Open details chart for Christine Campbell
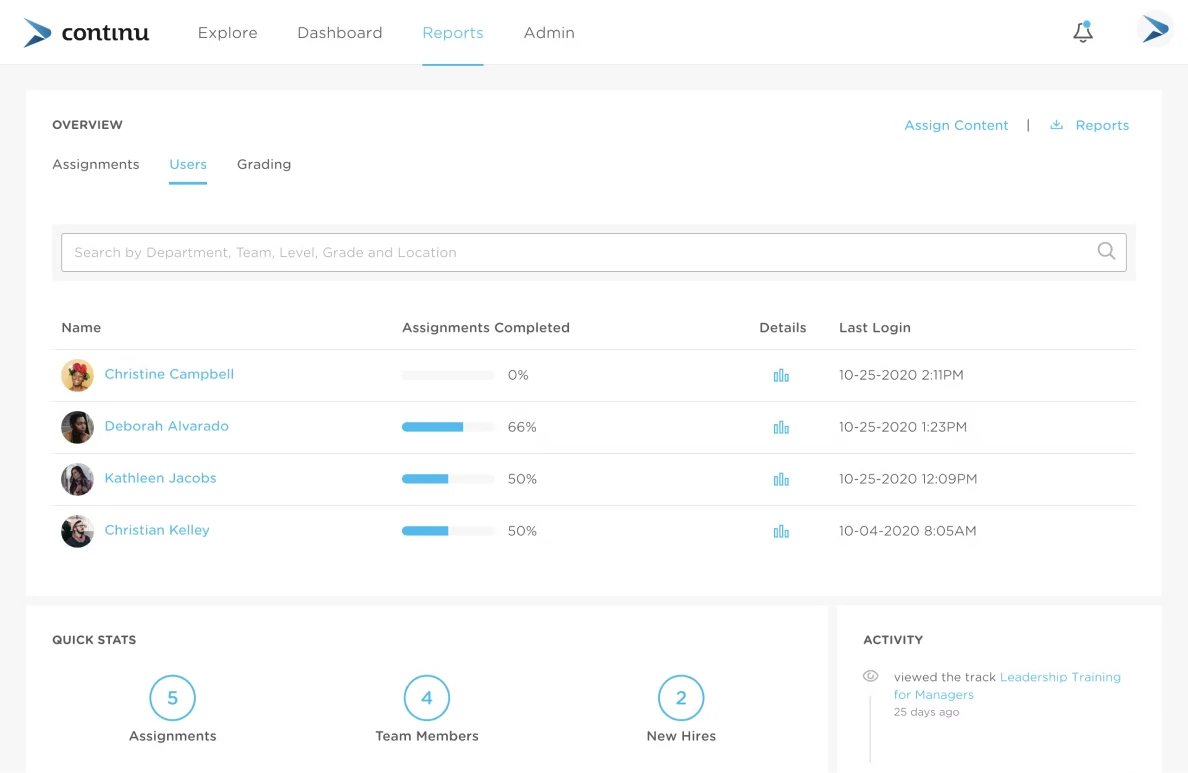 [x=781, y=375]
